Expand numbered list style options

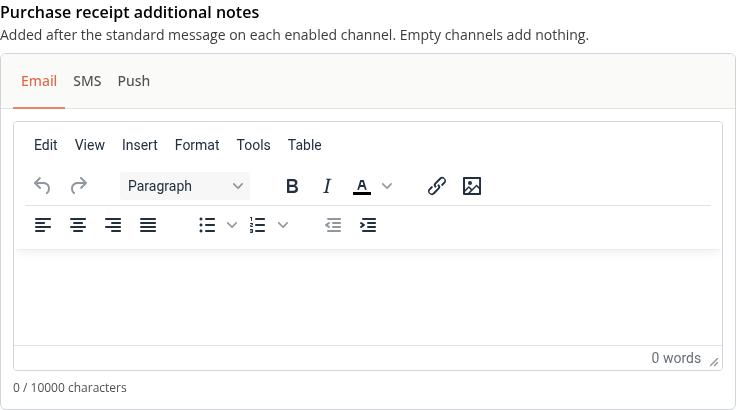pos(283,225)
